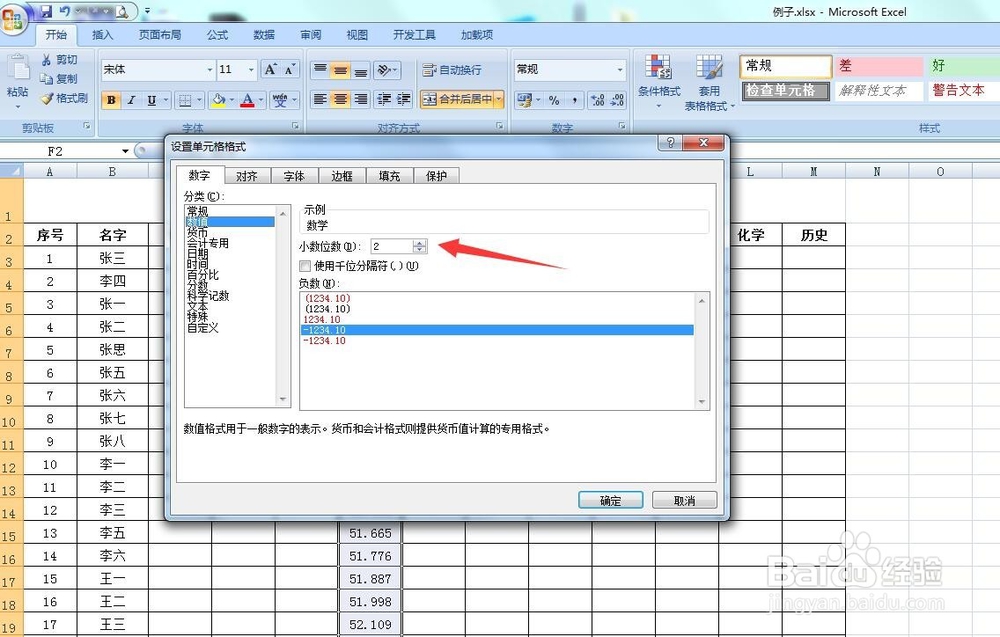
Task: Click the Percent Style icon
Action: point(555,101)
